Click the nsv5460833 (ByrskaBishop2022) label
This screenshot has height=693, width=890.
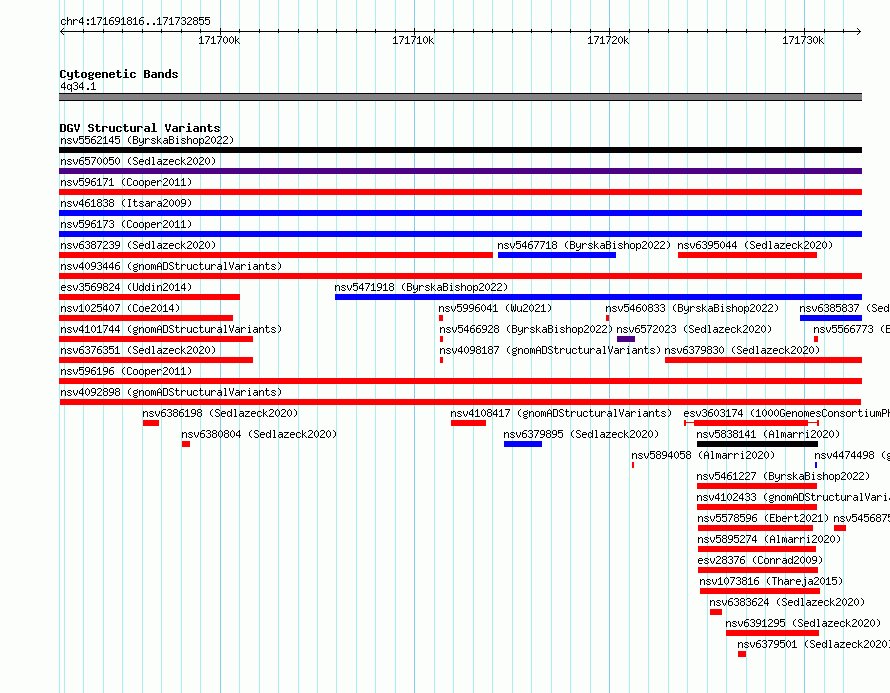(692, 308)
